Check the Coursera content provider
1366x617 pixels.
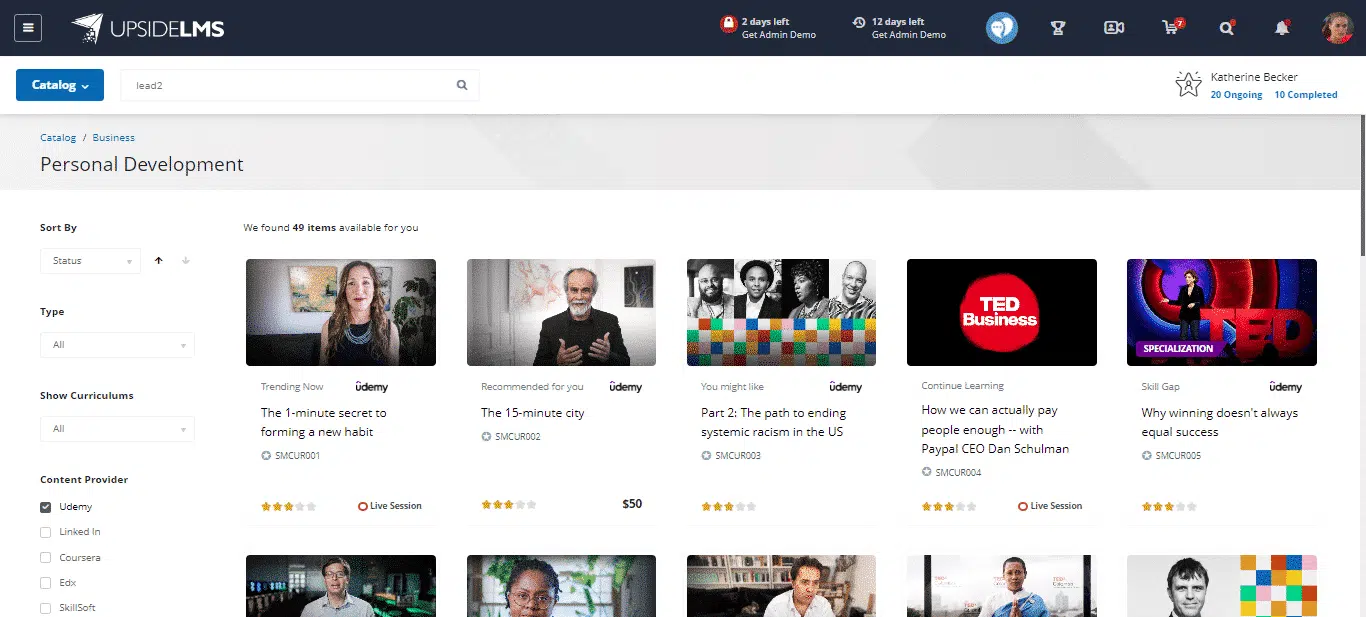click(x=45, y=558)
